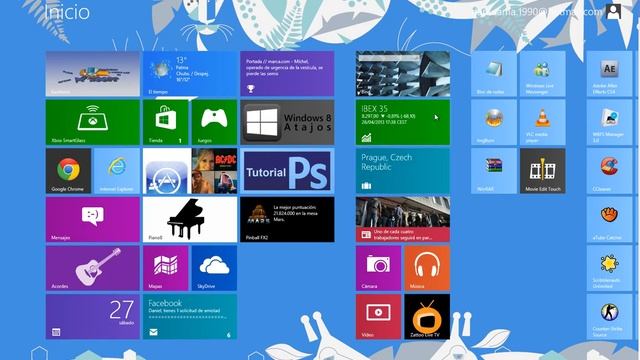
Task: Open the Piano8 piano tile
Action: [190, 220]
